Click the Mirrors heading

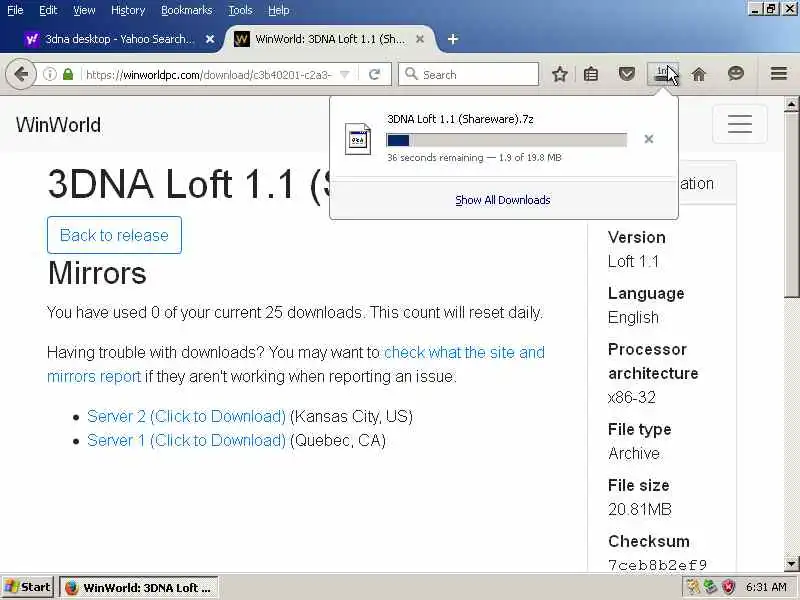97,273
